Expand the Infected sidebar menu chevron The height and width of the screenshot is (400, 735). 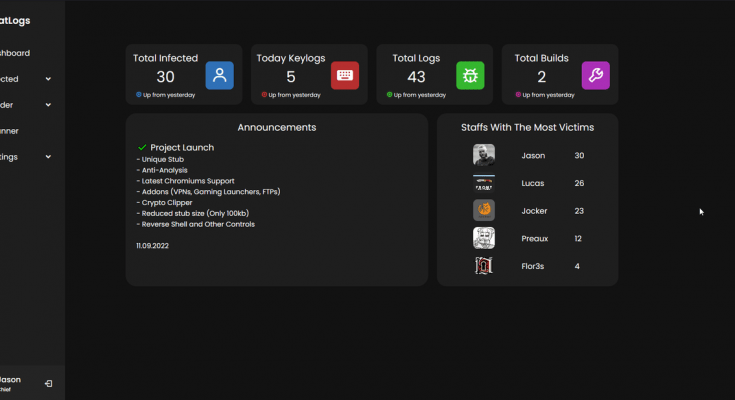coord(48,79)
